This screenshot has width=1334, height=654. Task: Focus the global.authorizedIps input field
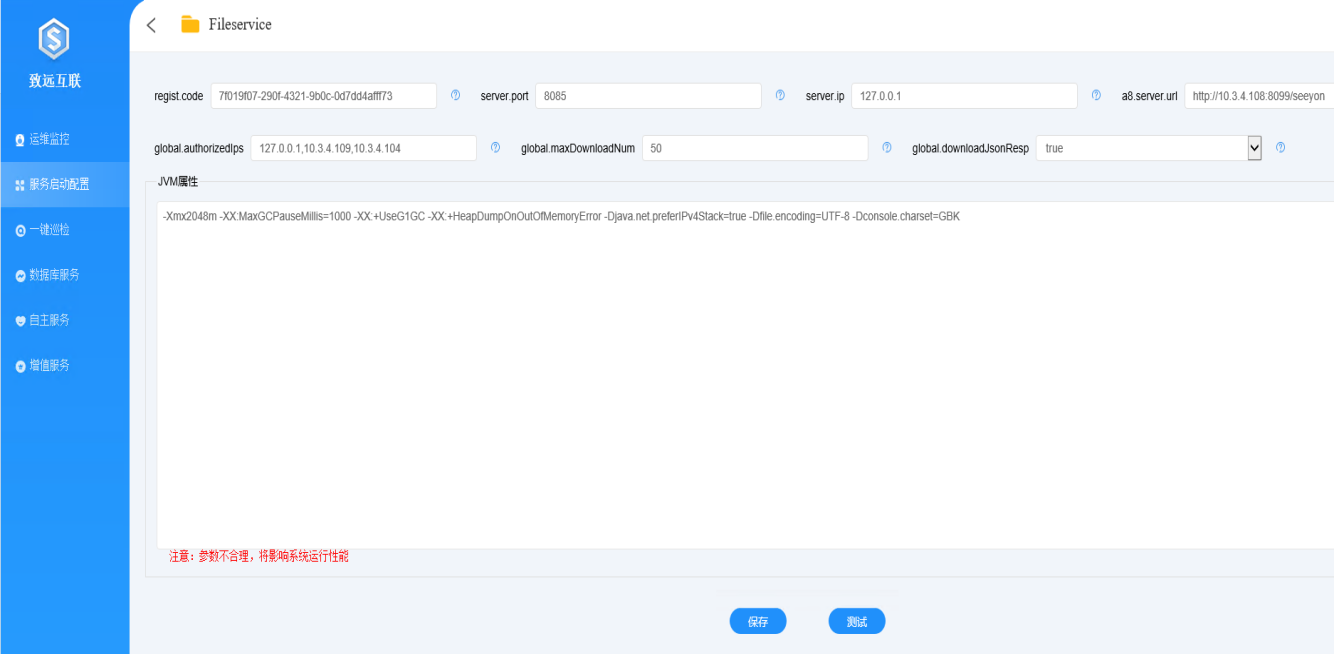364,148
